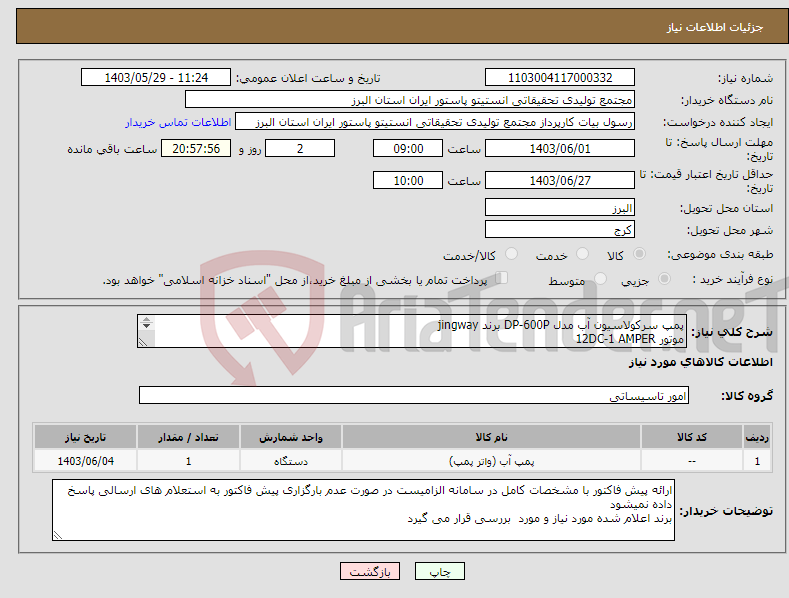Screen dimensions: 789x598
Task: Click the response time field 09:00
Action: pyautogui.click(x=408, y=148)
